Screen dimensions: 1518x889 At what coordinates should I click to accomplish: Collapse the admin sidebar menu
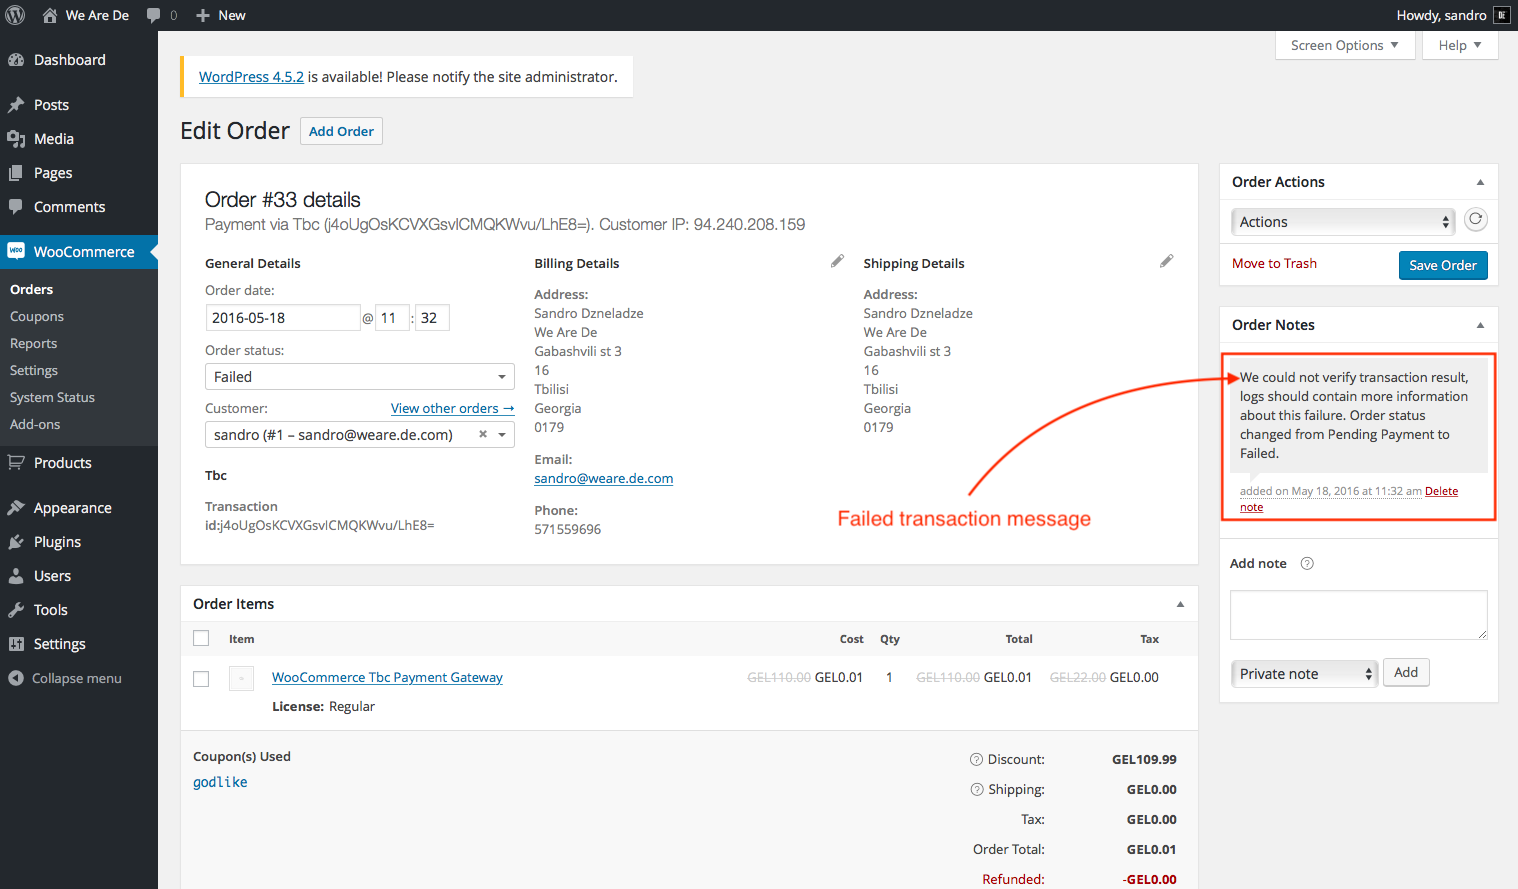(x=66, y=678)
